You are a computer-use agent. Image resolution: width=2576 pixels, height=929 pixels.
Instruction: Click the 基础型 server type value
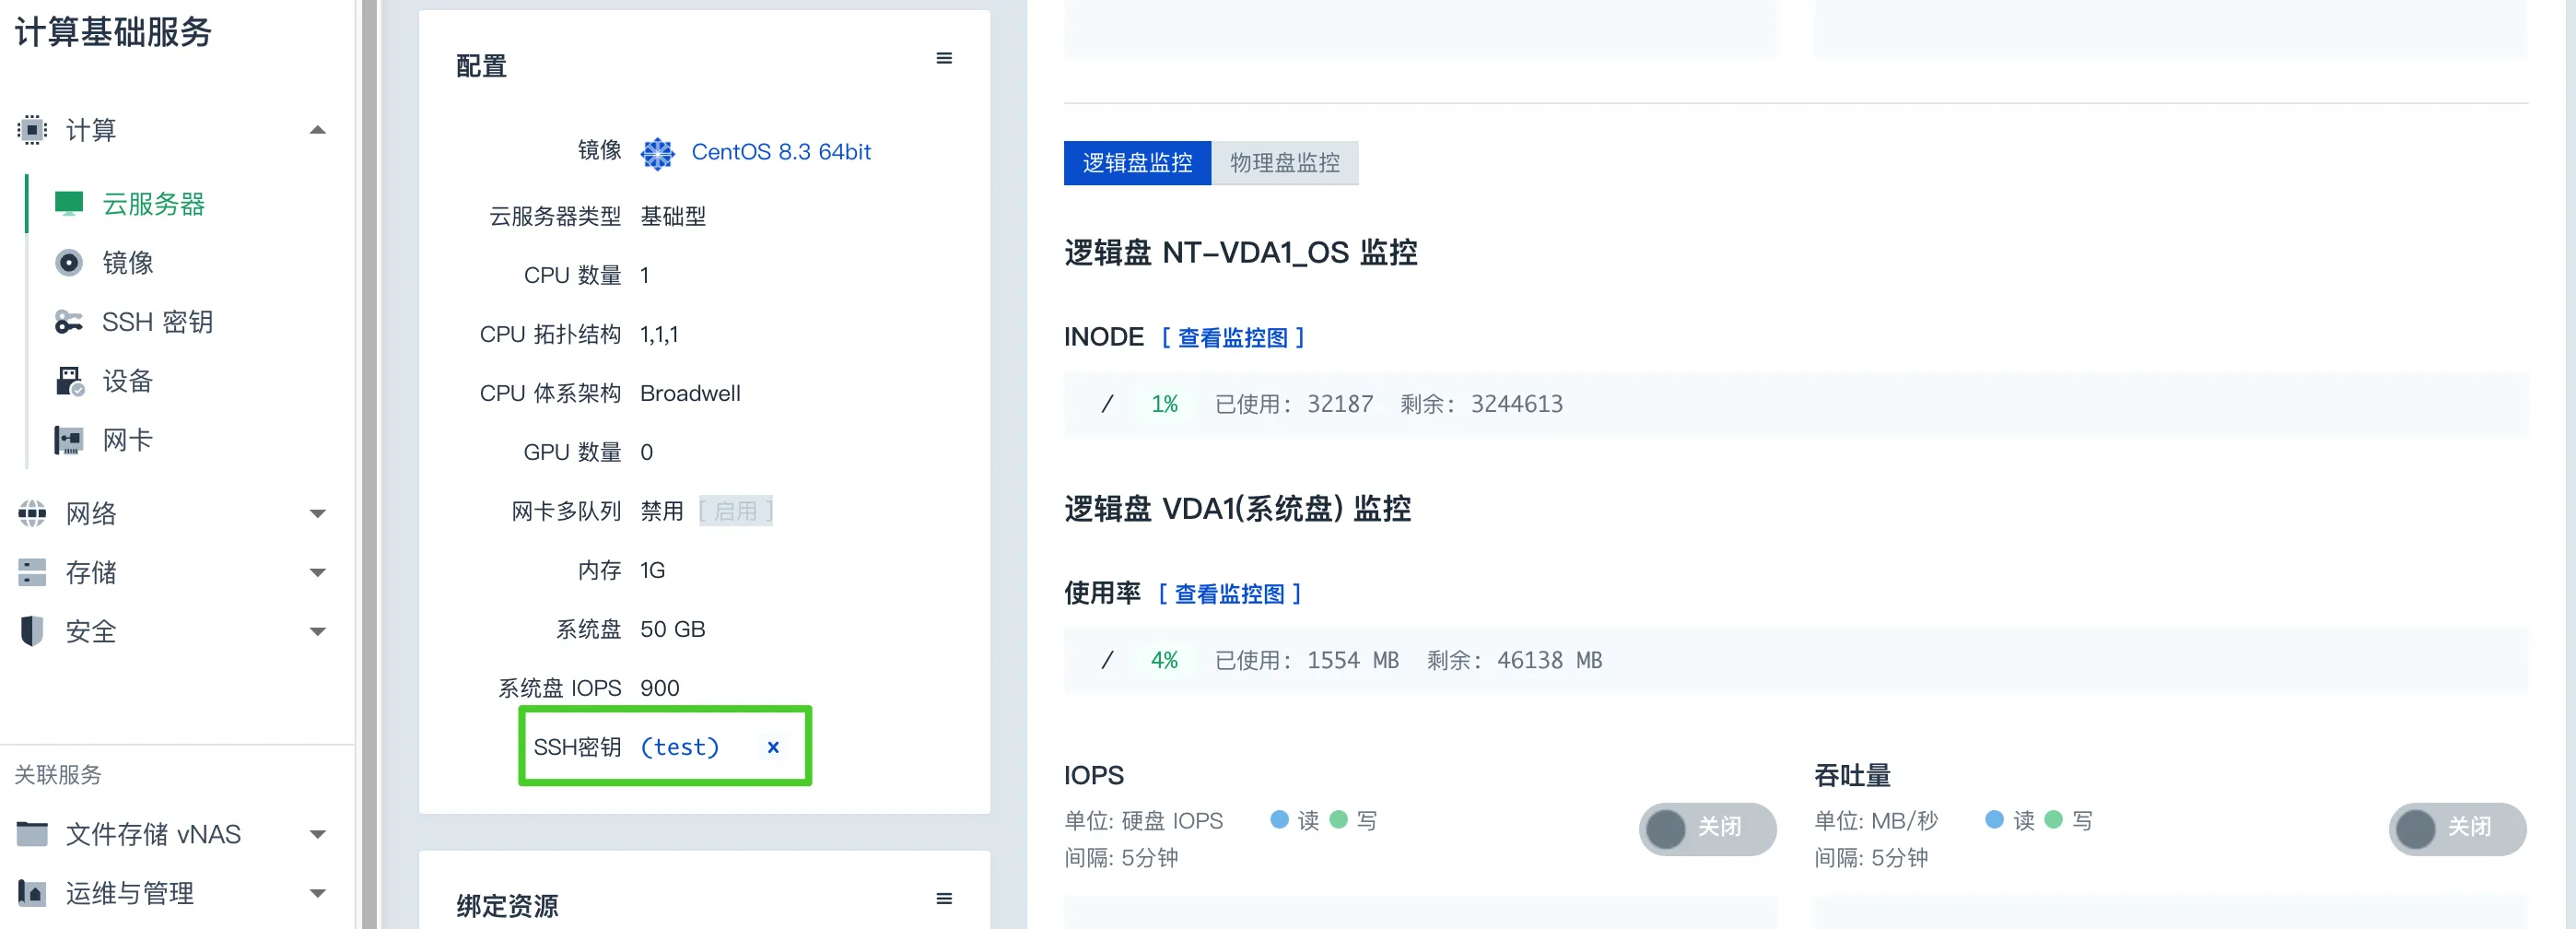click(x=673, y=216)
